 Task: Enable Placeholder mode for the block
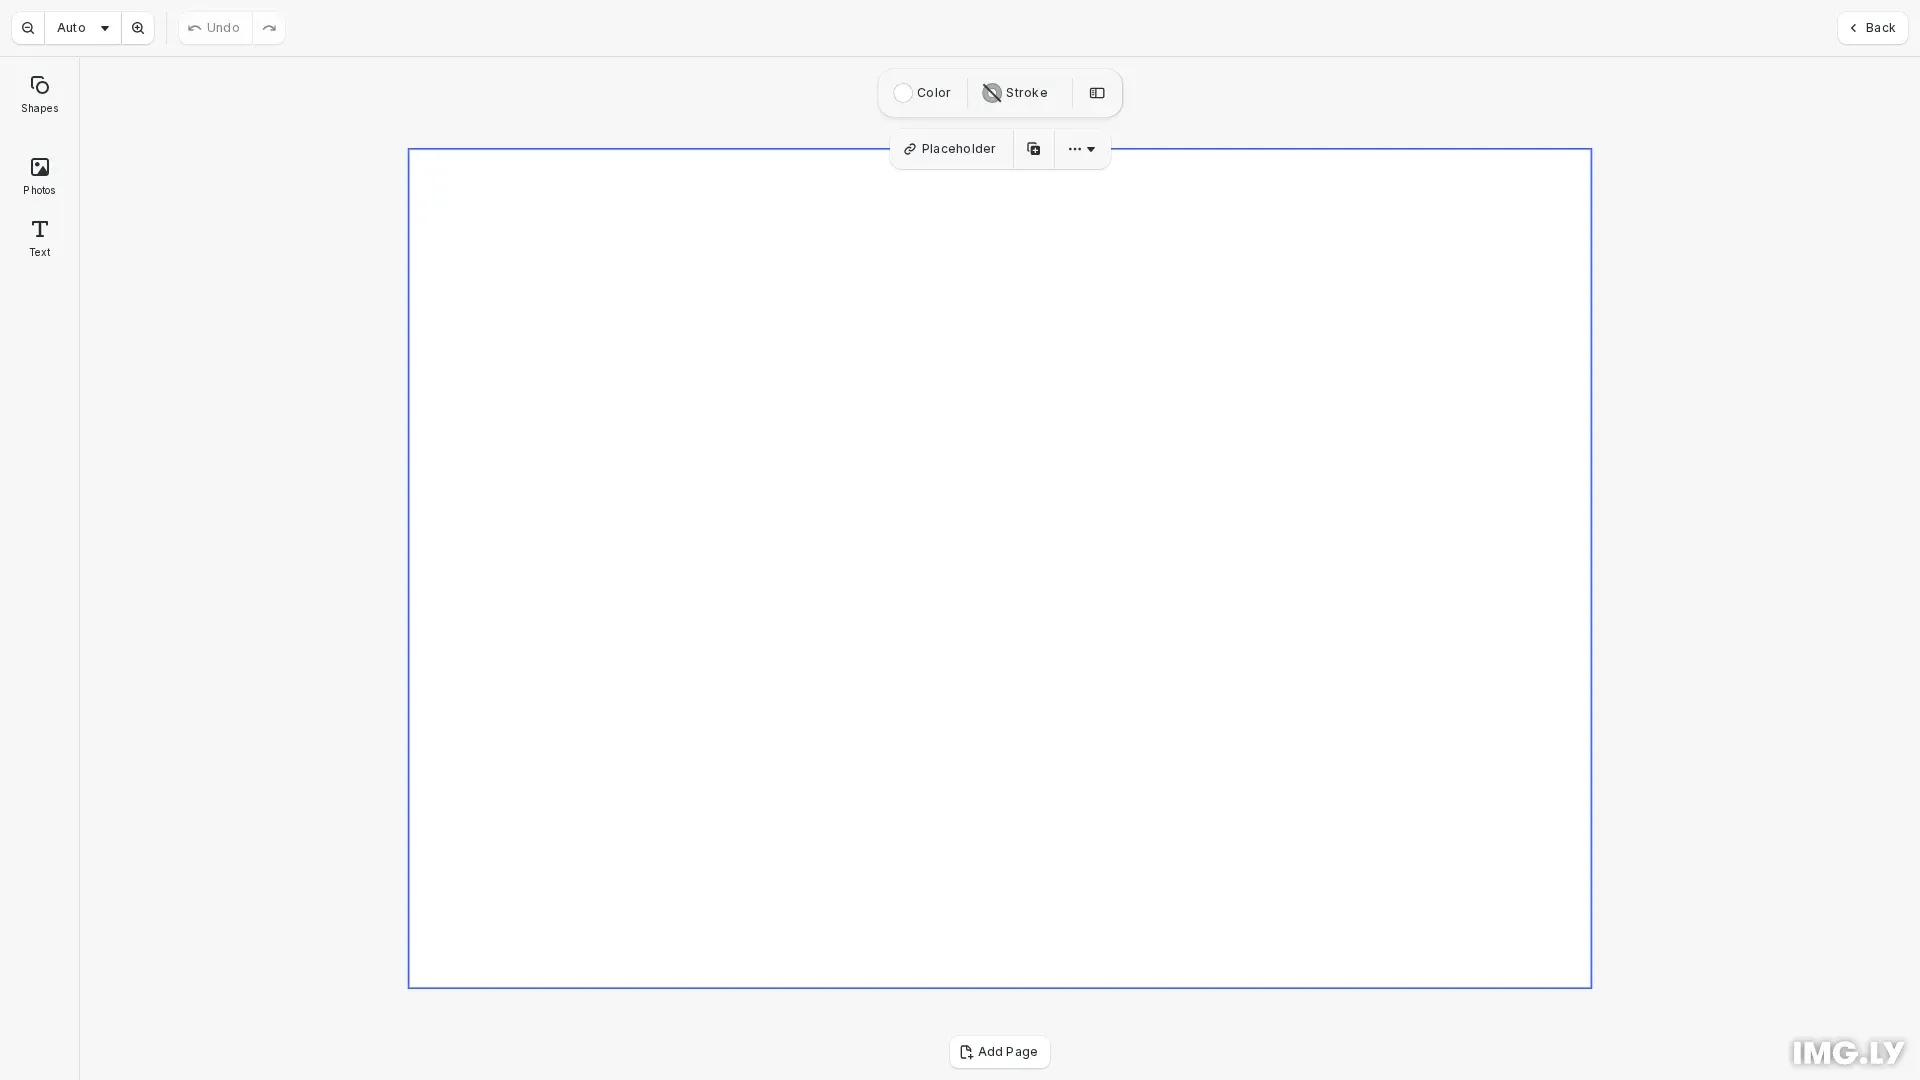point(949,148)
